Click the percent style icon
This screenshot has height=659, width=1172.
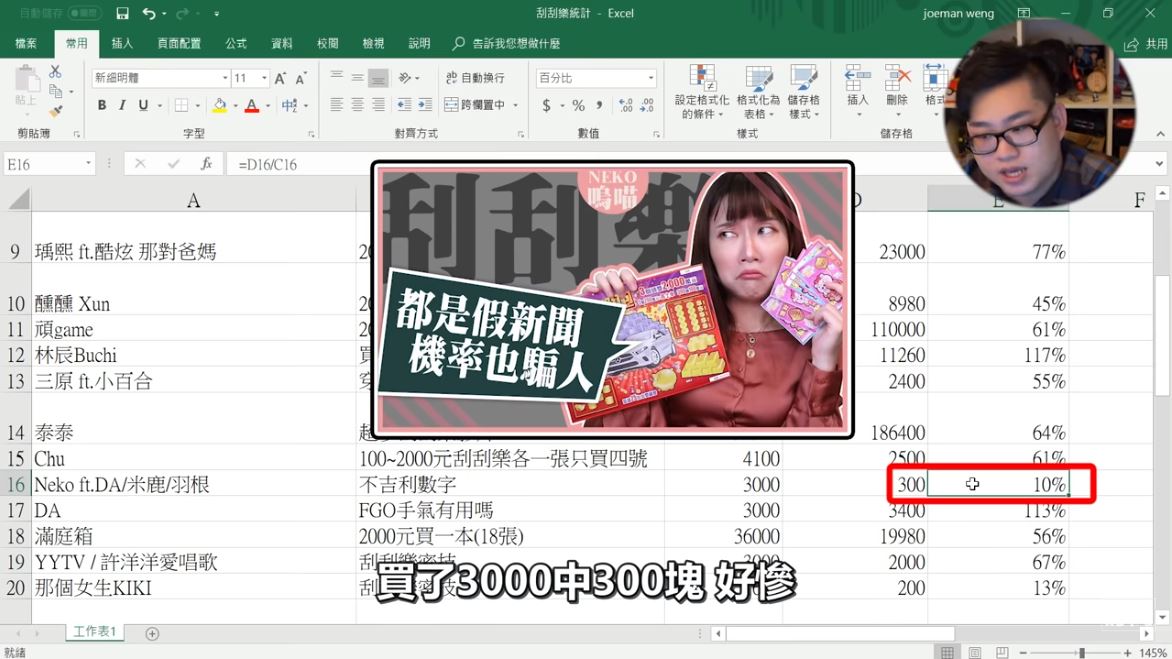(578, 105)
